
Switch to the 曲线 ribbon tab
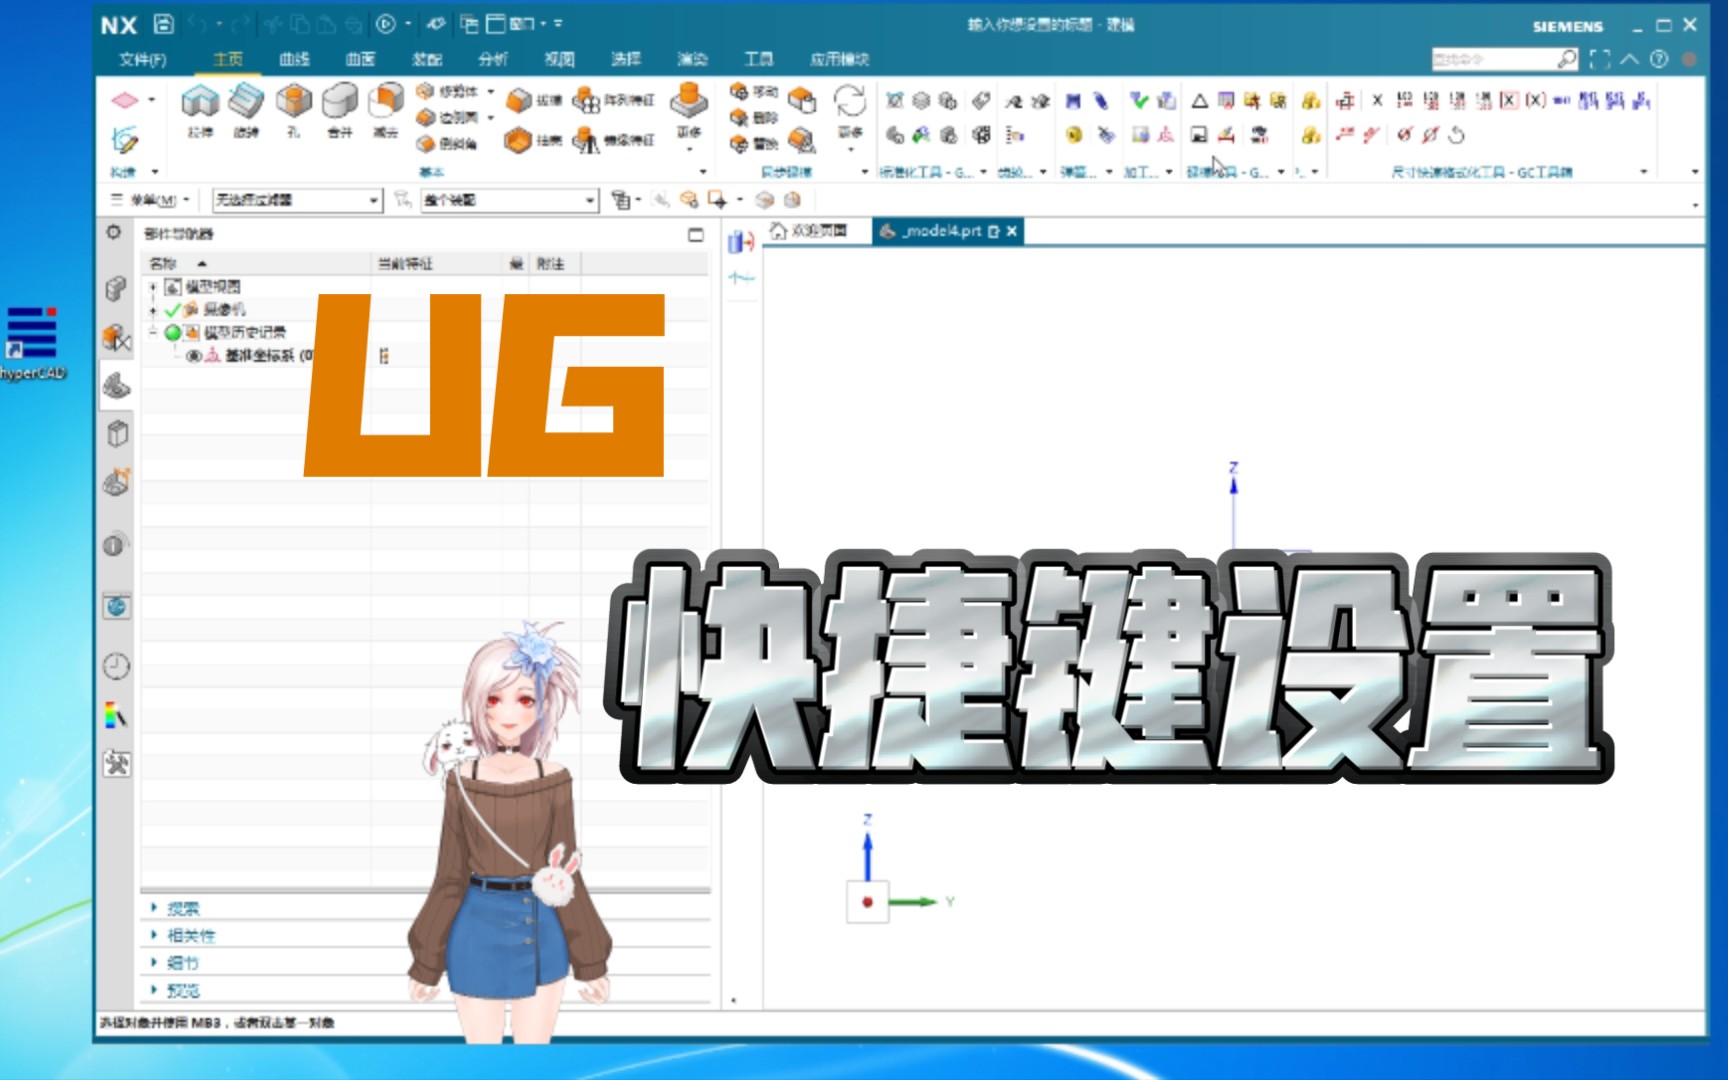point(294,59)
